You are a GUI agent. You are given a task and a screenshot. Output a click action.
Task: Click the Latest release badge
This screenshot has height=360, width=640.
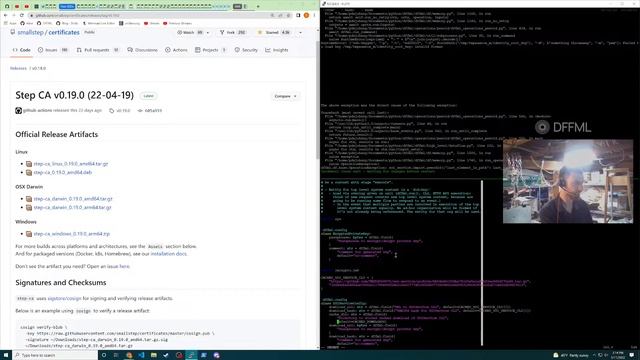149,96
